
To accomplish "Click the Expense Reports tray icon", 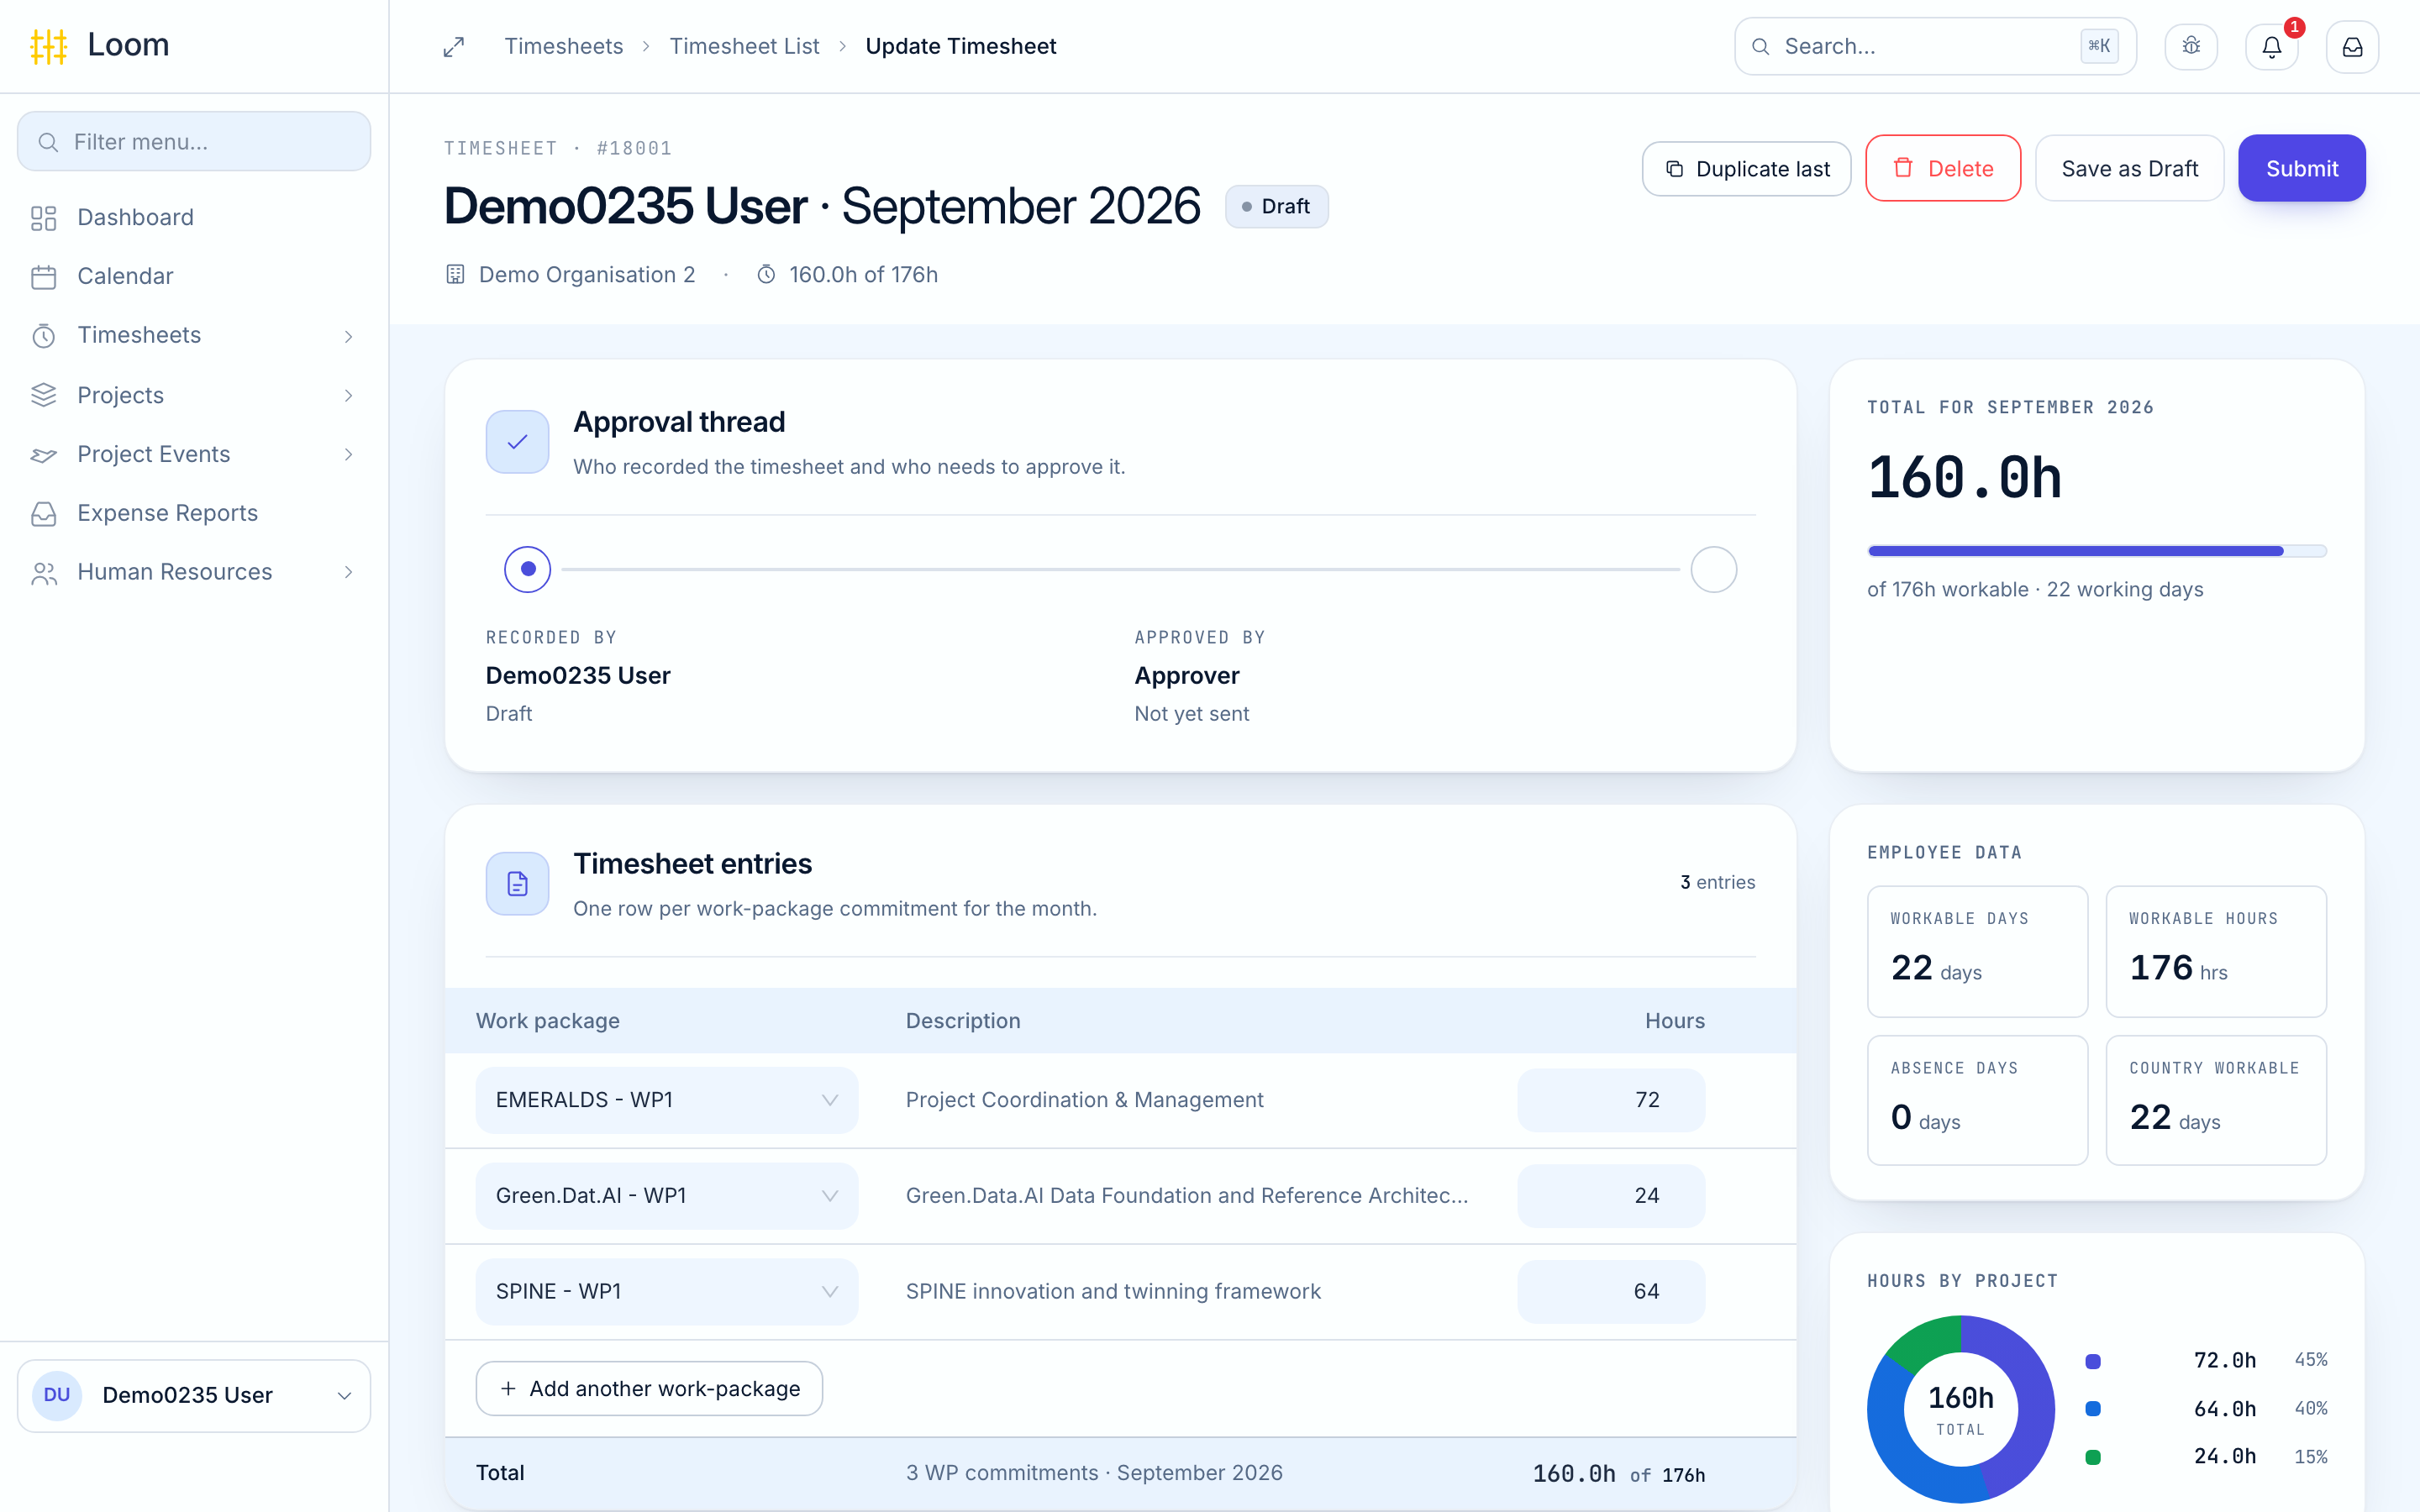I will point(44,513).
